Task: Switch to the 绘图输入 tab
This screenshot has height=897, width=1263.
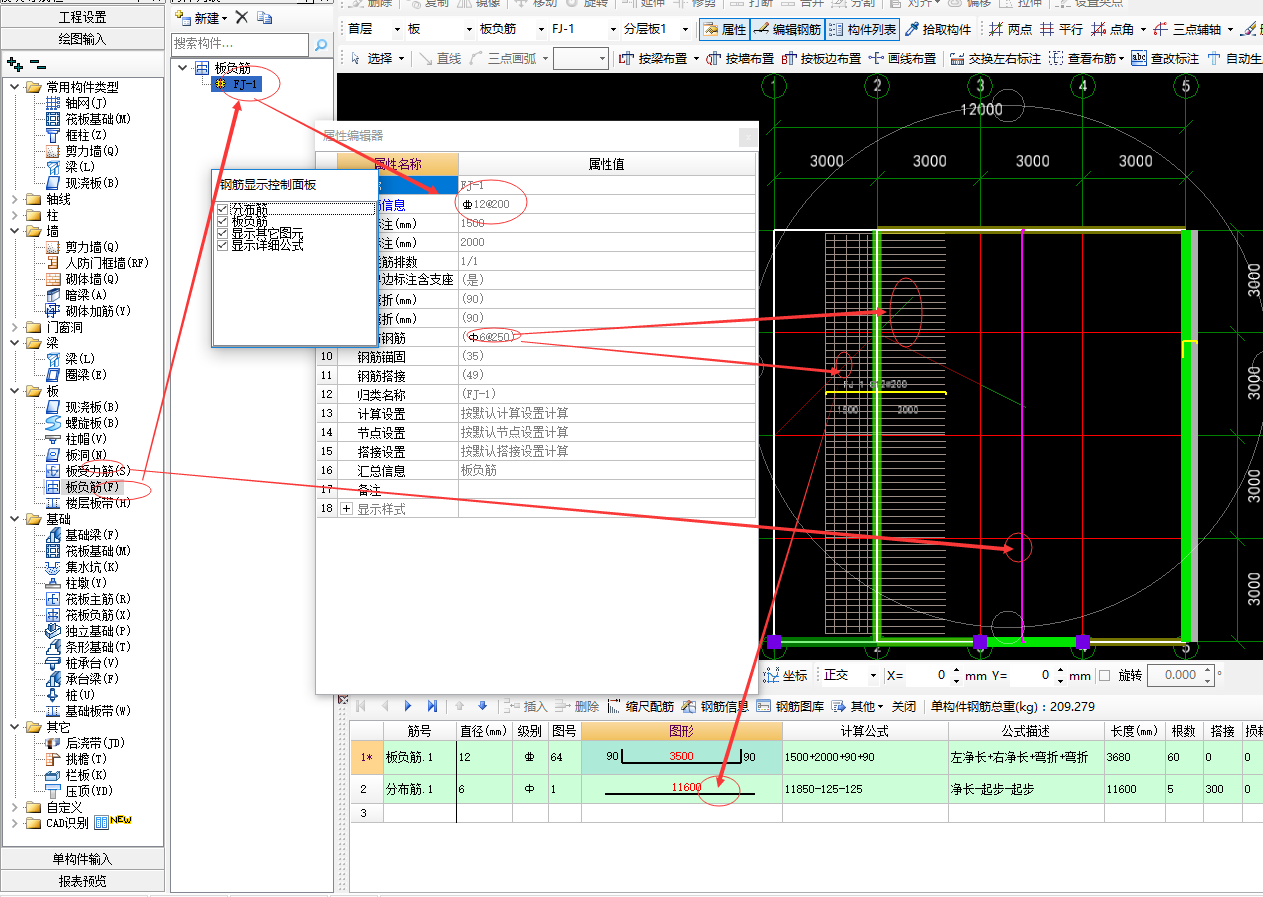Action: 82,39
